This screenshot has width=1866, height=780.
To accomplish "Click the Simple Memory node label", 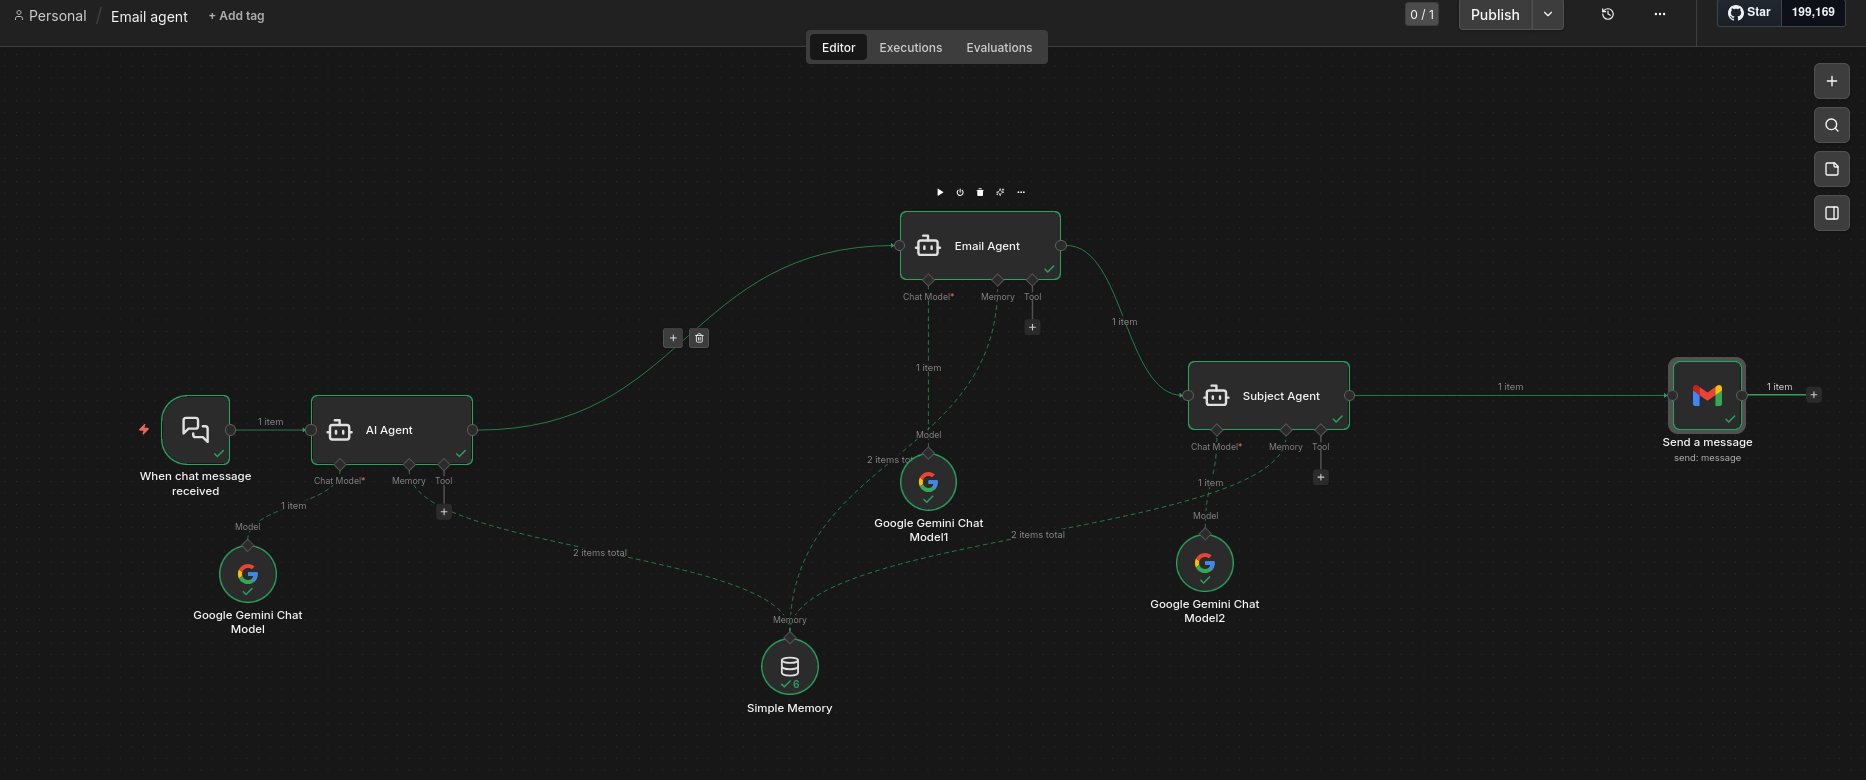I will click(x=790, y=708).
